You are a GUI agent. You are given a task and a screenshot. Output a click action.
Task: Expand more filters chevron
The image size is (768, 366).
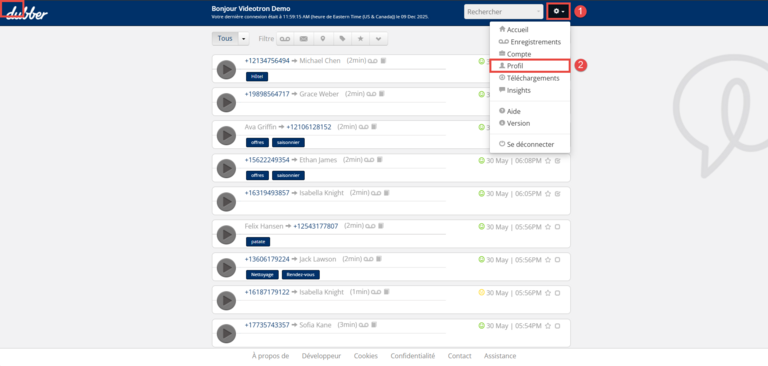[378, 39]
